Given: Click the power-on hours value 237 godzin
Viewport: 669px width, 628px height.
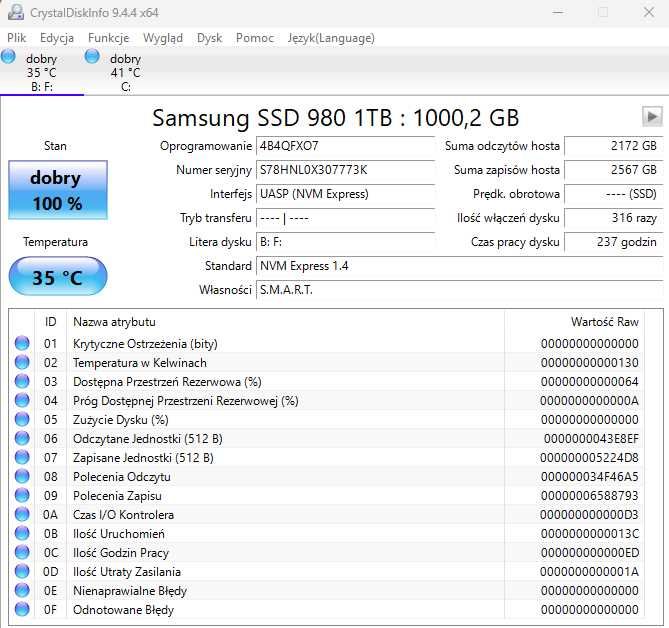Looking at the screenshot, I should click(614, 242).
